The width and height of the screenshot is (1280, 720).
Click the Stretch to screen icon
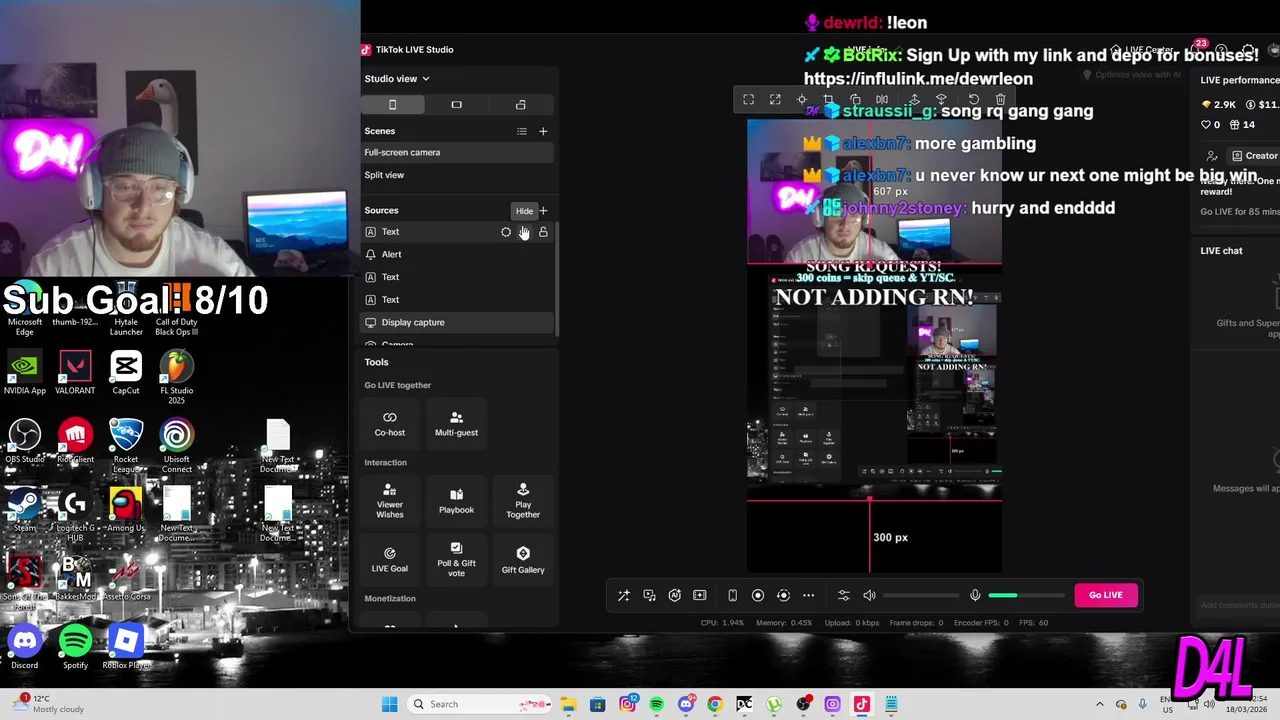(x=775, y=100)
